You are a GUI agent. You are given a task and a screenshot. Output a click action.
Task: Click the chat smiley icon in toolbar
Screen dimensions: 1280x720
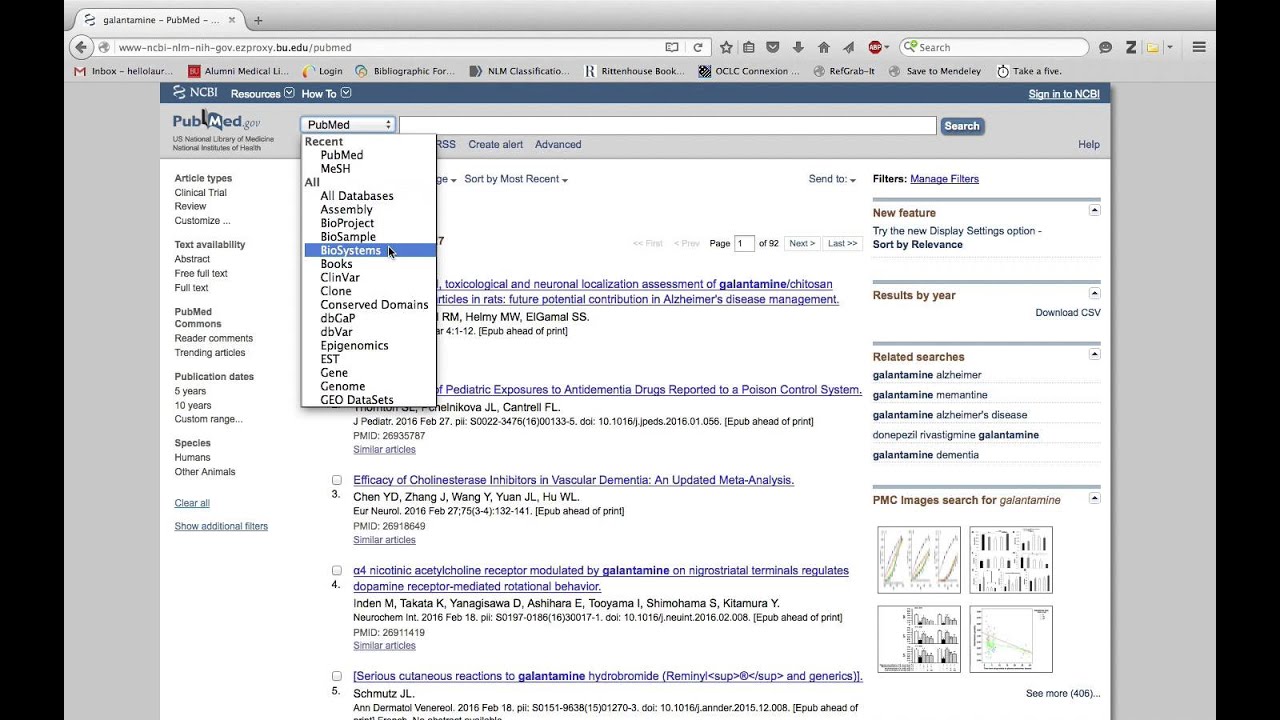pos(1105,47)
